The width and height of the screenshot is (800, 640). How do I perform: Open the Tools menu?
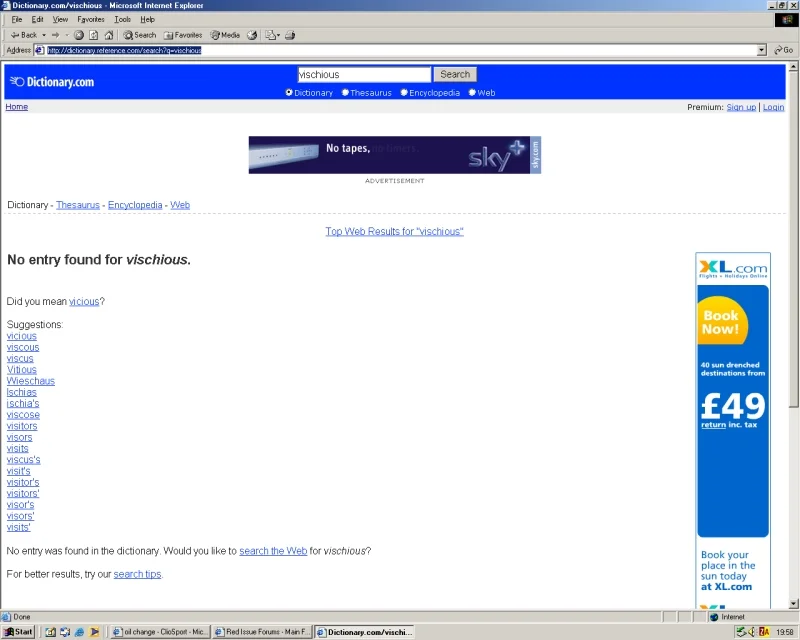(122, 19)
